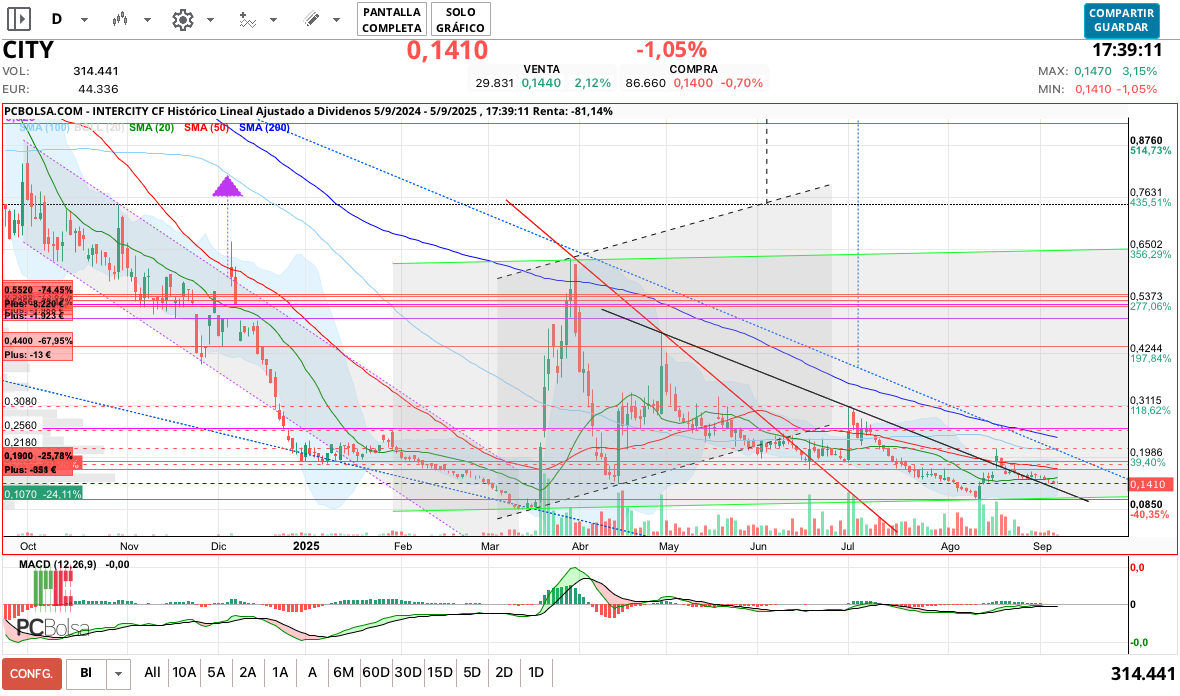Viewport: 1180px width, 696px height.
Task: Click the COMPRA volume 86.660
Action: click(x=646, y=83)
